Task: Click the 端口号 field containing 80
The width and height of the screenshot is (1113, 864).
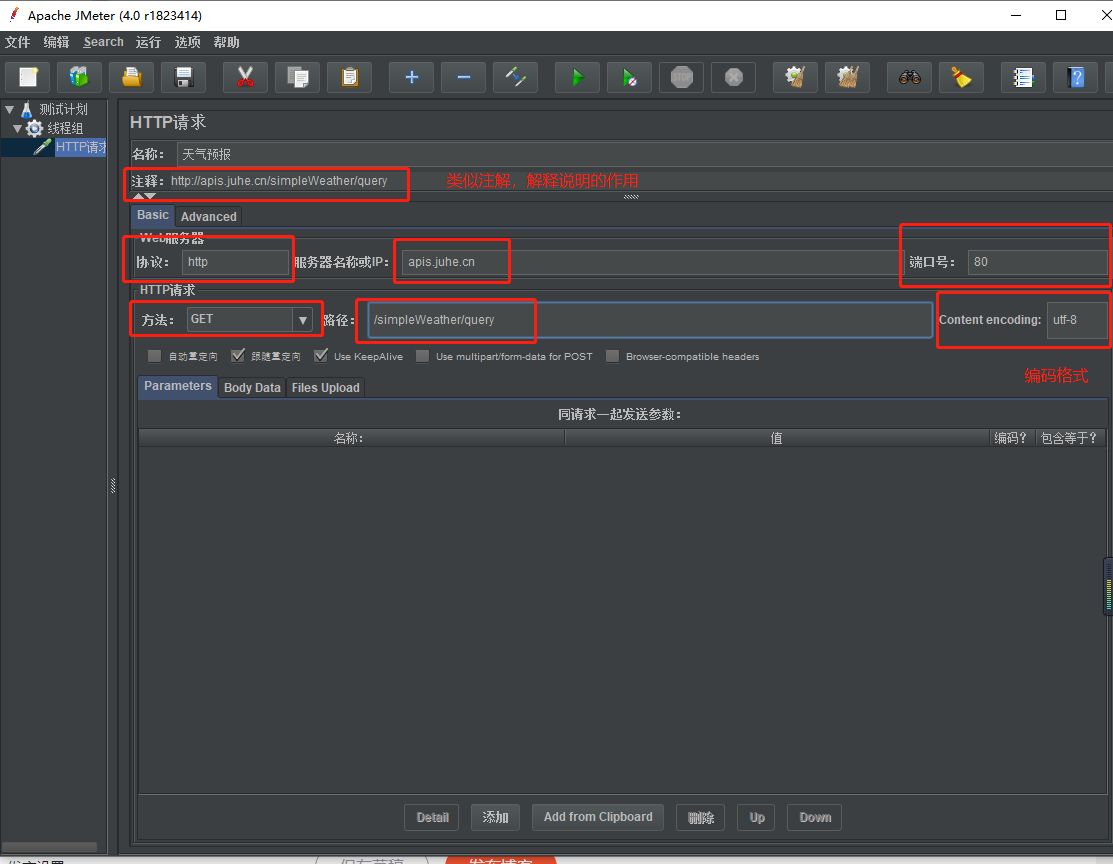Action: (x=1037, y=262)
